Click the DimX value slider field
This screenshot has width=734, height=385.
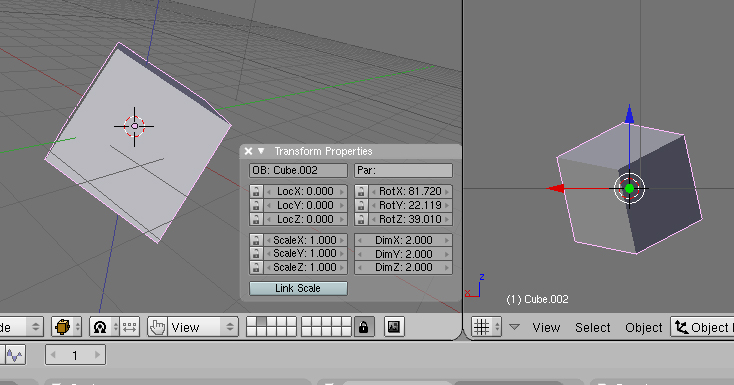point(404,240)
